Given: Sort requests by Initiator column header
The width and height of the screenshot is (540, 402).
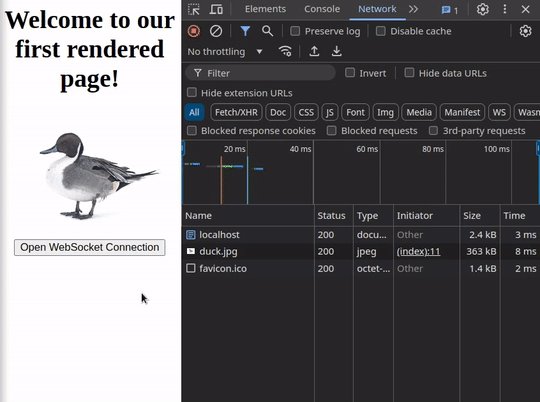Looking at the screenshot, I should (426, 216).
